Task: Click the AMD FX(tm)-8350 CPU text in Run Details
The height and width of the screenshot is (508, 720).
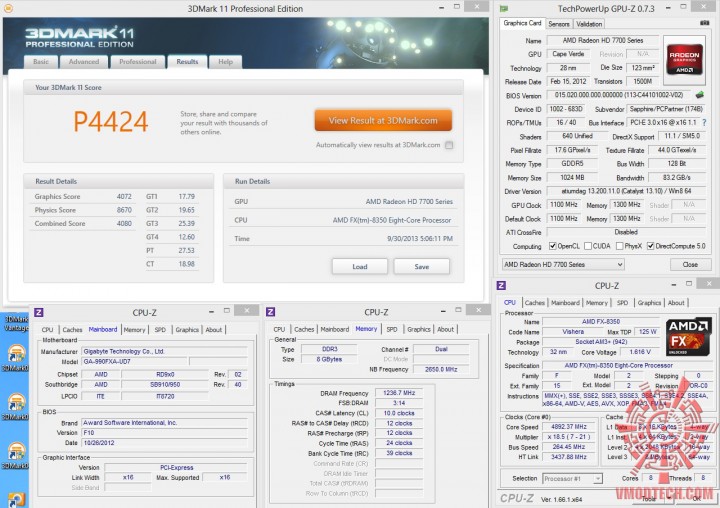Action: [392, 220]
